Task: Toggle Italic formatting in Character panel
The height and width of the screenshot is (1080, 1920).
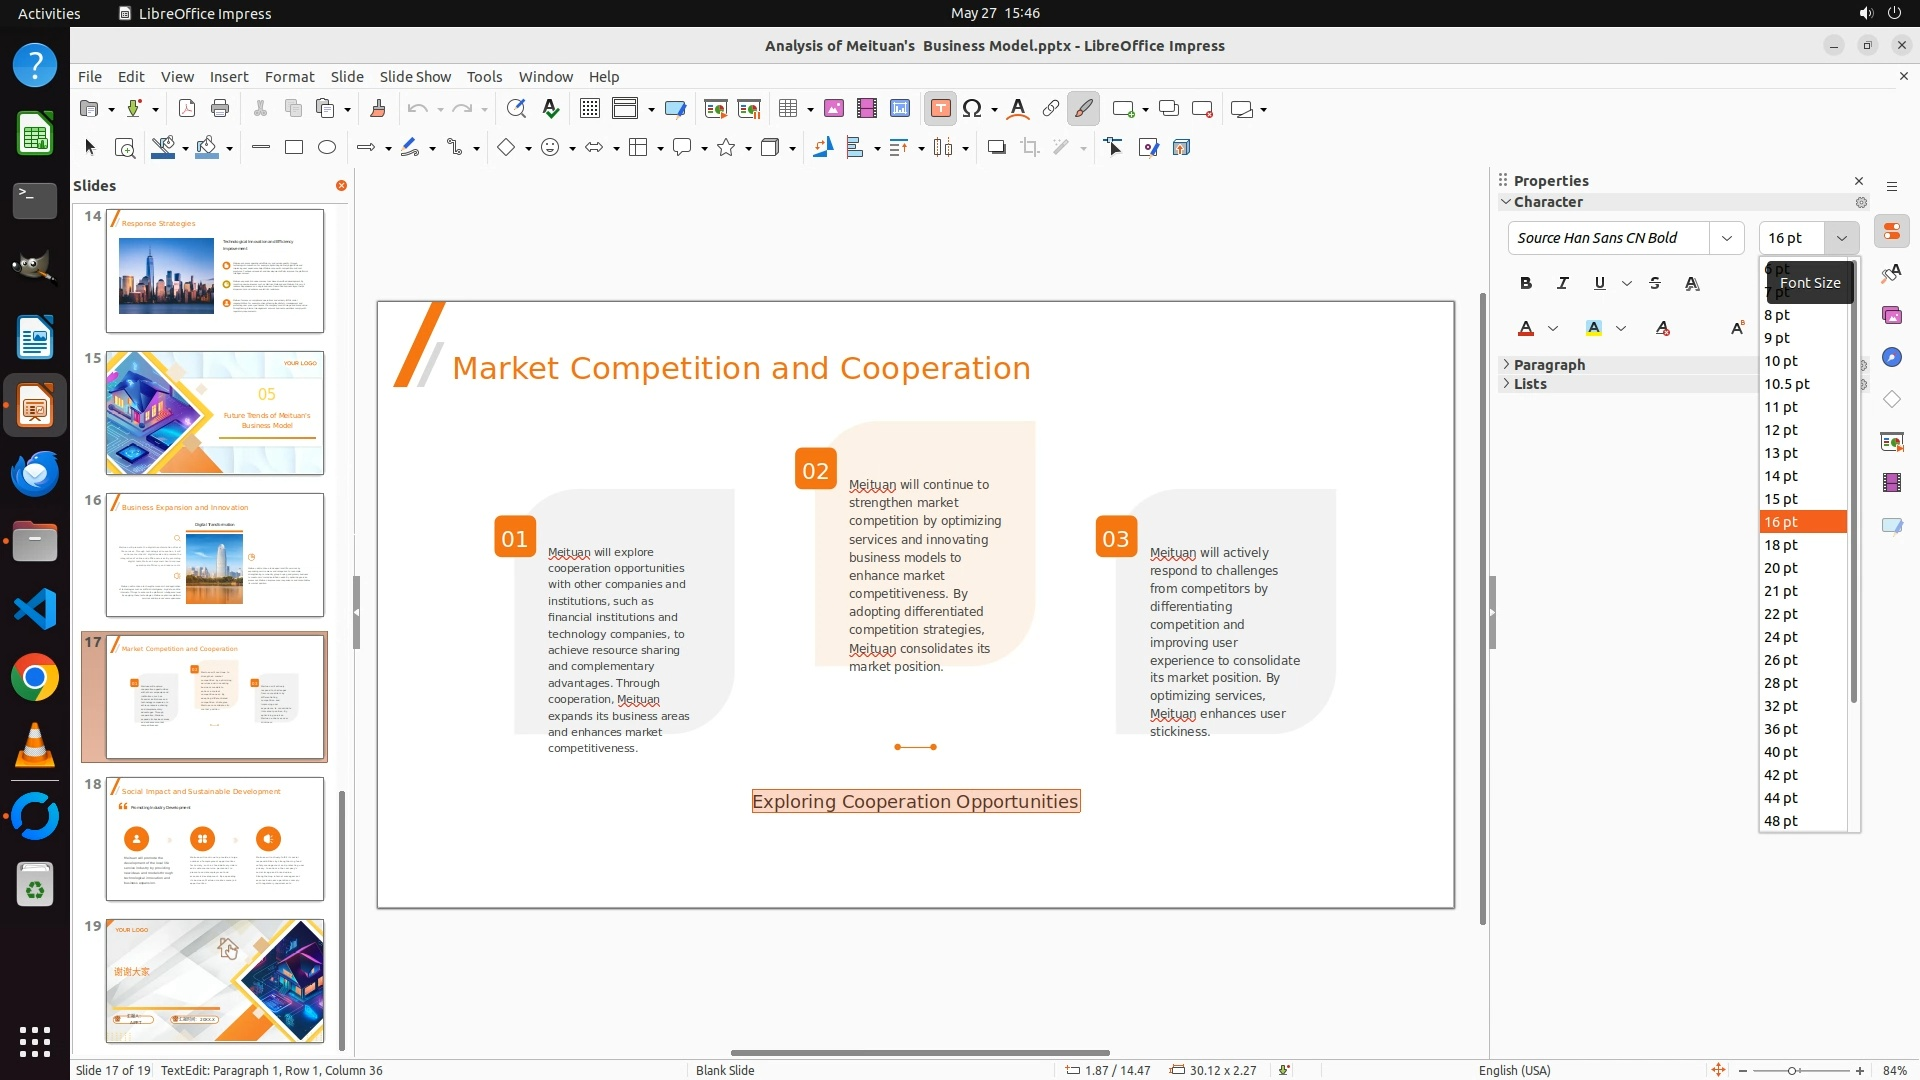Action: click(1563, 284)
